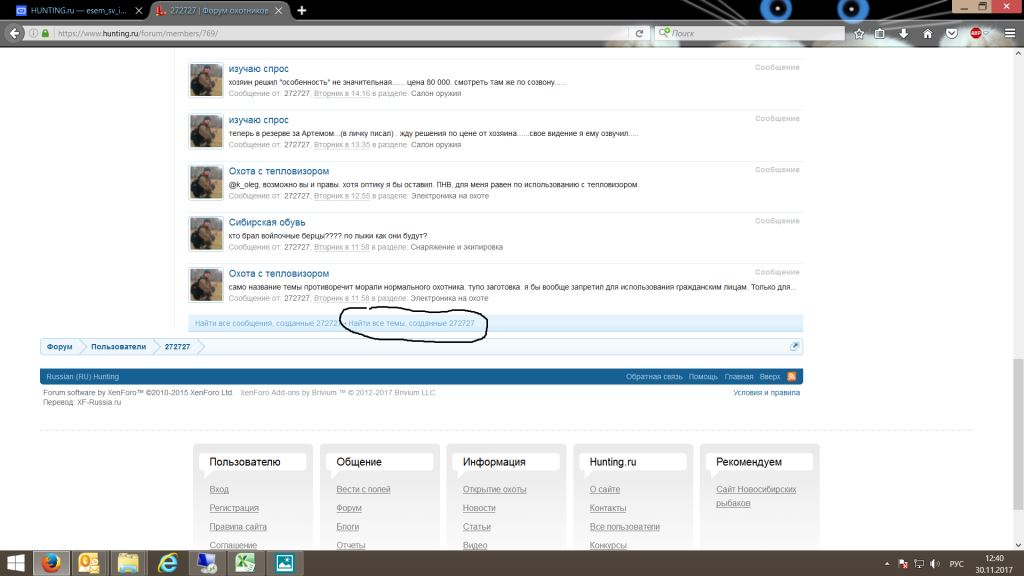The width and height of the screenshot is (1024, 576).
Task: Click 'Найти все темы, созданные 272727' link
Action: (x=411, y=324)
